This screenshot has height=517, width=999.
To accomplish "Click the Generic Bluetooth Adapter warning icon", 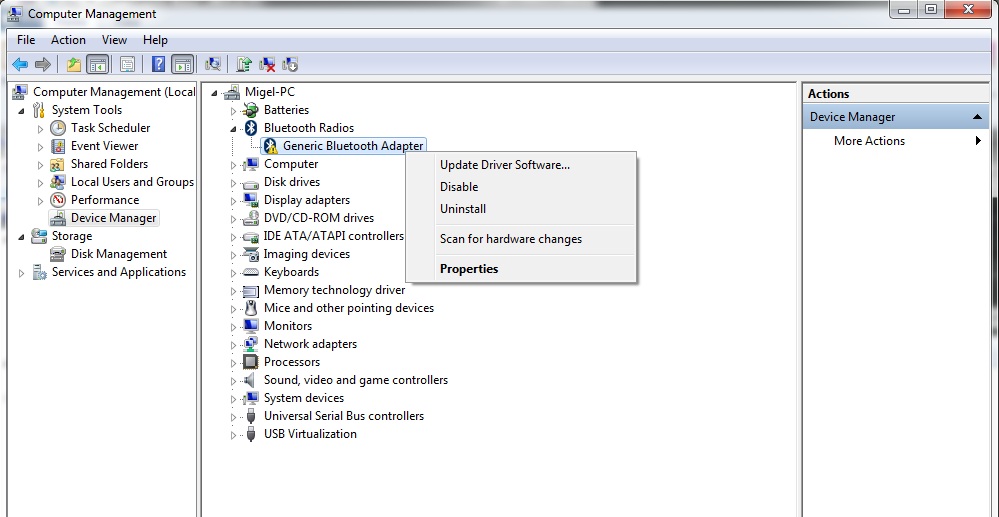I will [x=271, y=146].
